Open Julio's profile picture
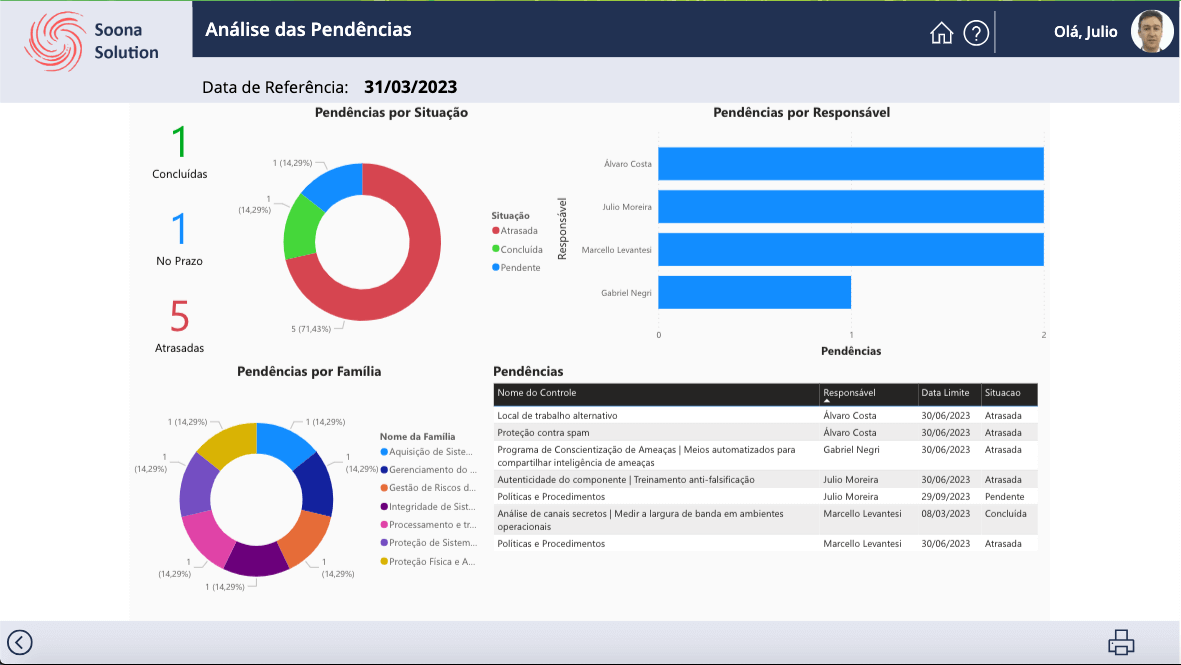This screenshot has width=1181, height=665. (1152, 32)
